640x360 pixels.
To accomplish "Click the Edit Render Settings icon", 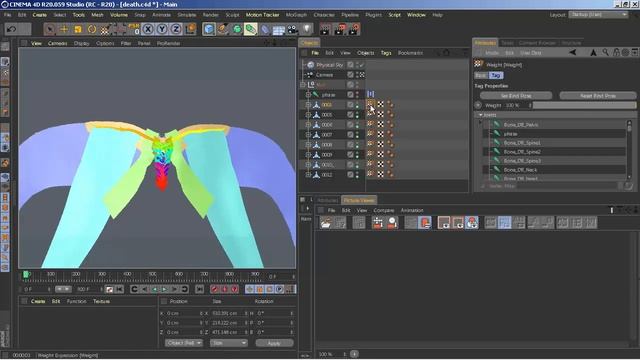I will (x=354, y=29).
